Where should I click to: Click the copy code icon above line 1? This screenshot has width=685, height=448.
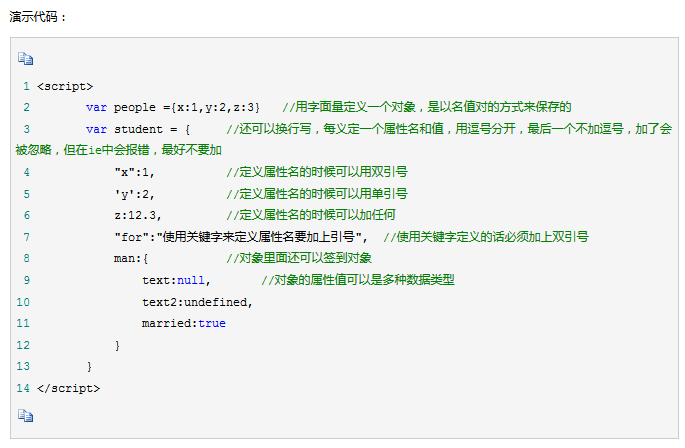(x=25, y=59)
